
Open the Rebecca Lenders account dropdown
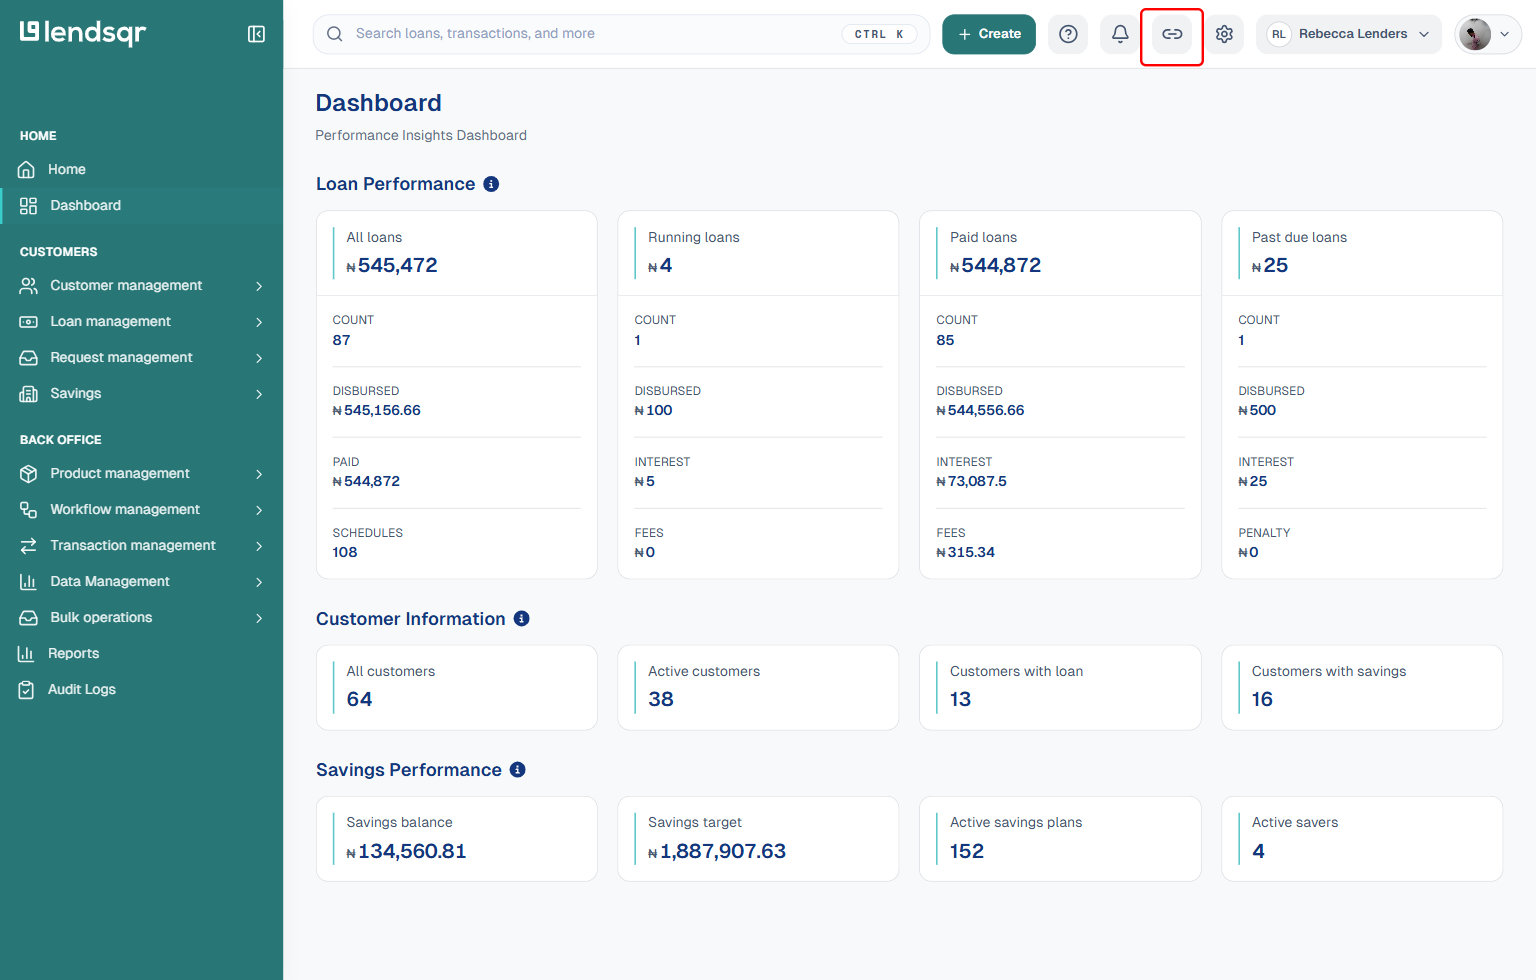tap(1348, 34)
